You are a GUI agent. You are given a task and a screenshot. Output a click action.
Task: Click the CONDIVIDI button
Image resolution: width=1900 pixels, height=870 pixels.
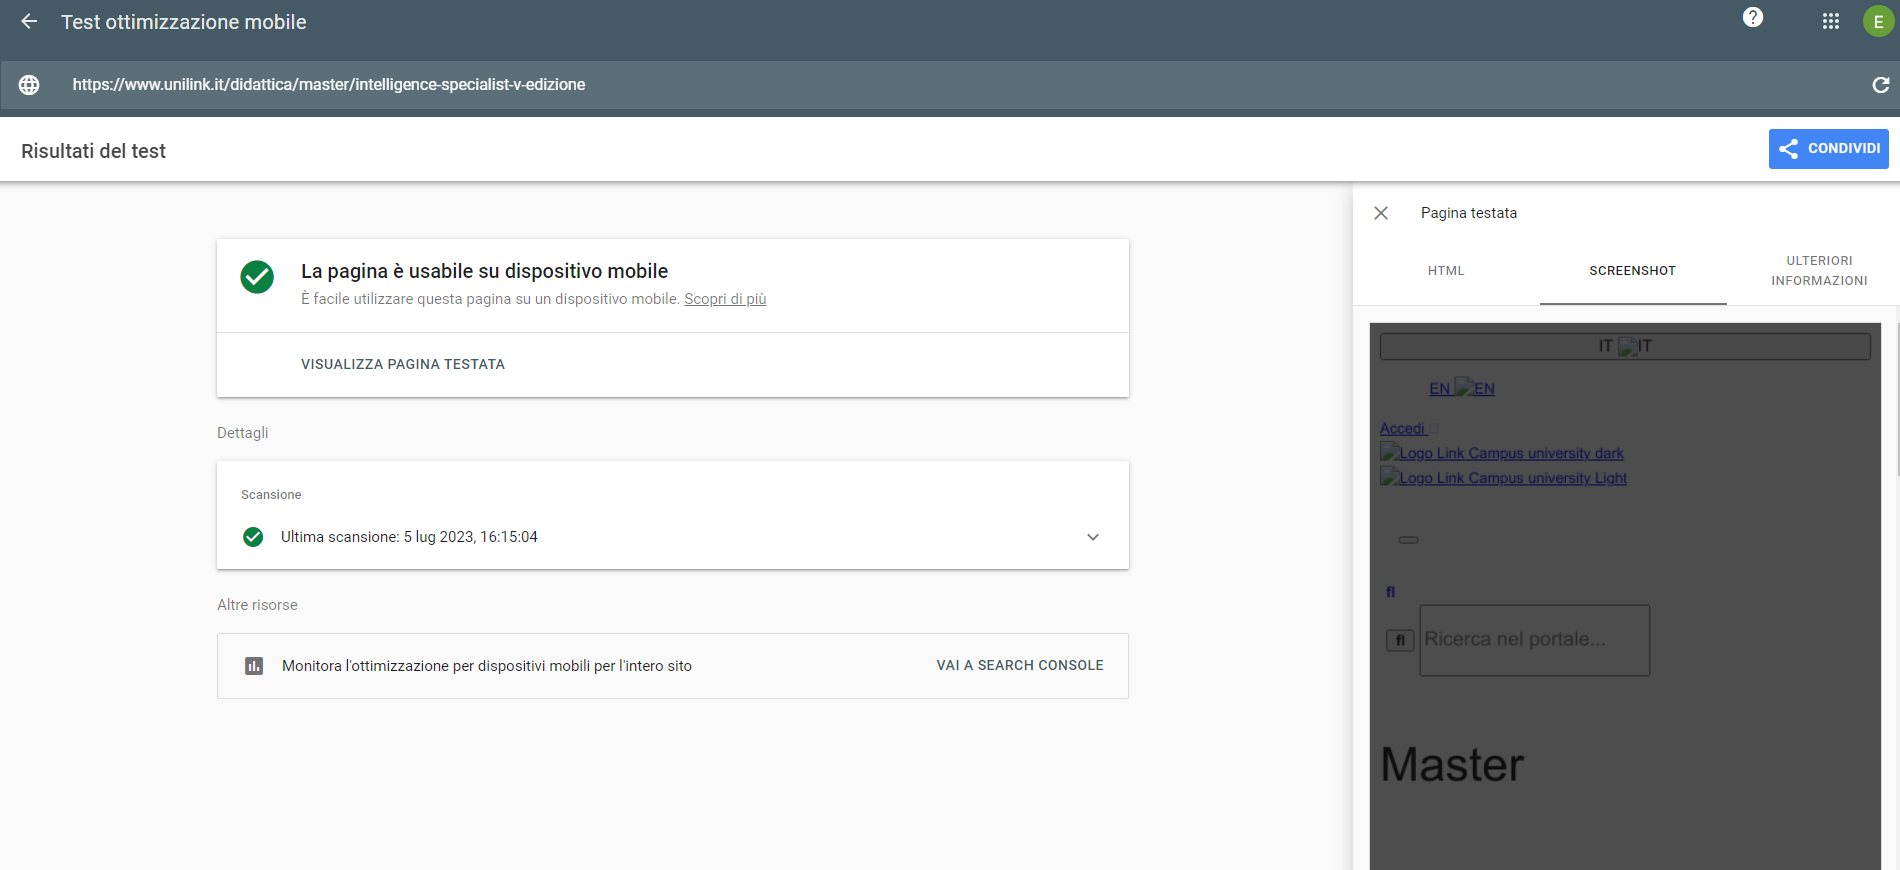coord(1828,149)
